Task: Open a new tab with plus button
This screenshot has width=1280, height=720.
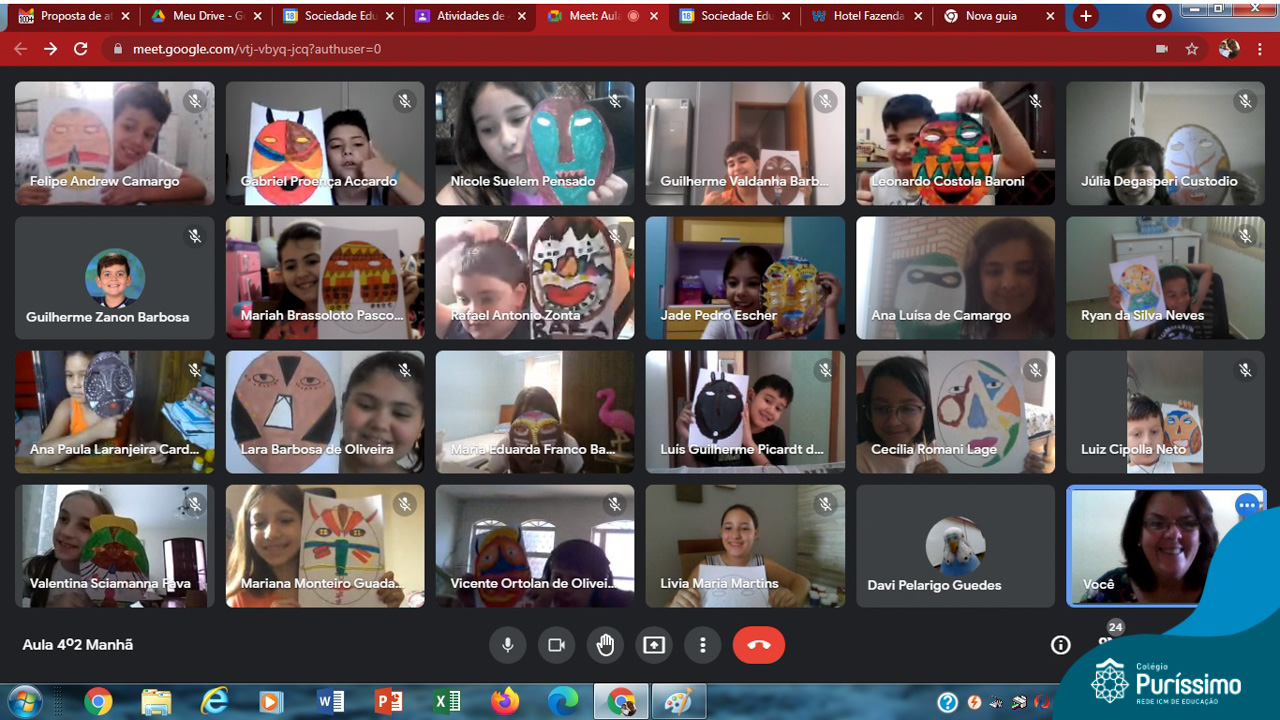Action: tap(1085, 16)
